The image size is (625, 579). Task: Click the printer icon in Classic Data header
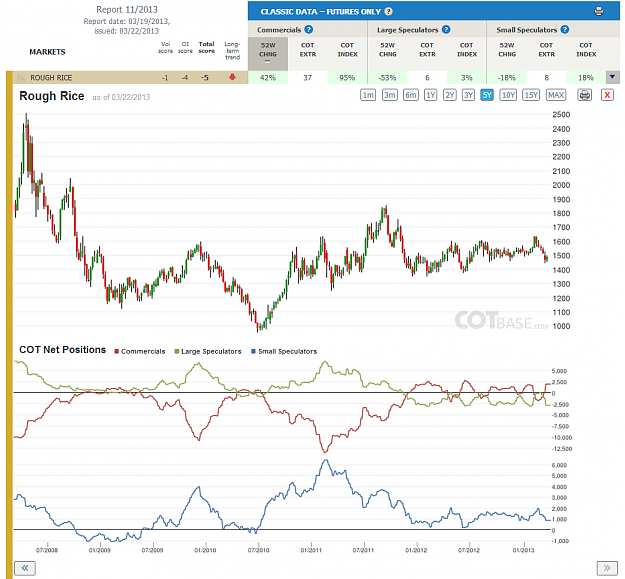point(598,11)
